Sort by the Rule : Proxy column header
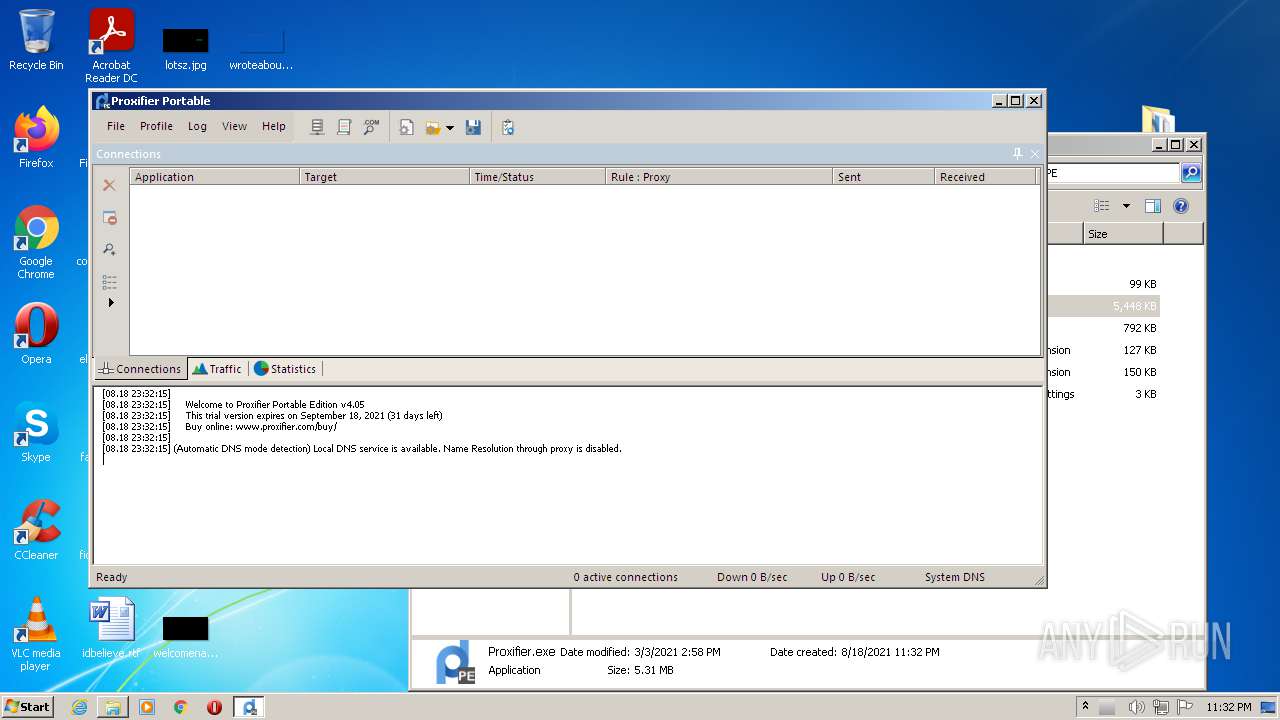1280x720 pixels. coord(719,177)
